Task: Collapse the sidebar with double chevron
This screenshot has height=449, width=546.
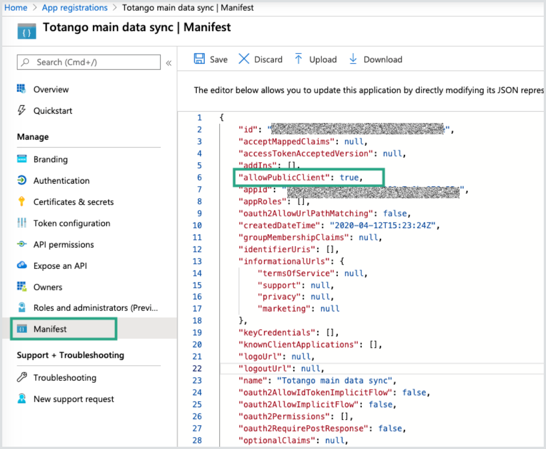Action: [169, 63]
